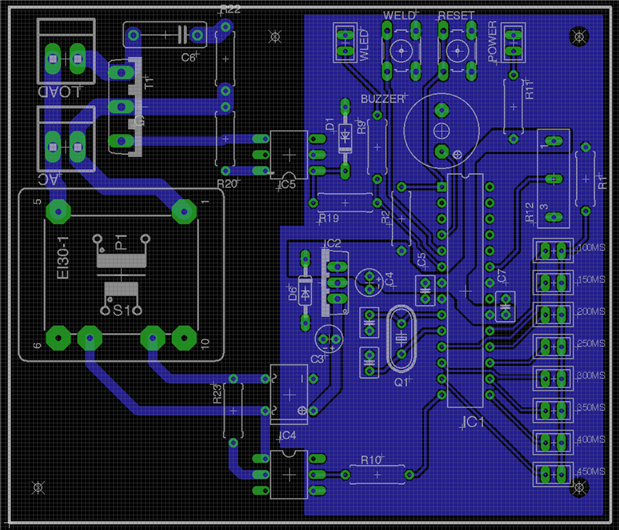The image size is (619, 530).
Task: Select the RESET pushbutton component
Action: (x=457, y=51)
